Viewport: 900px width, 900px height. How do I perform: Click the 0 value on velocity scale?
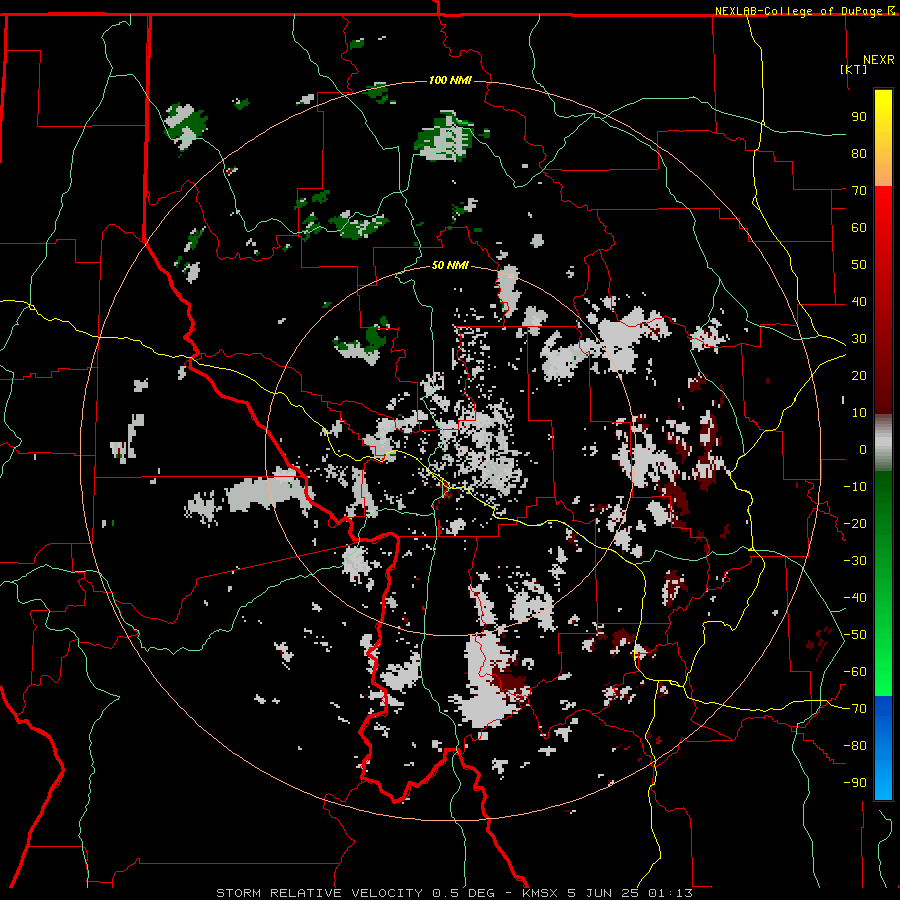pos(863,450)
